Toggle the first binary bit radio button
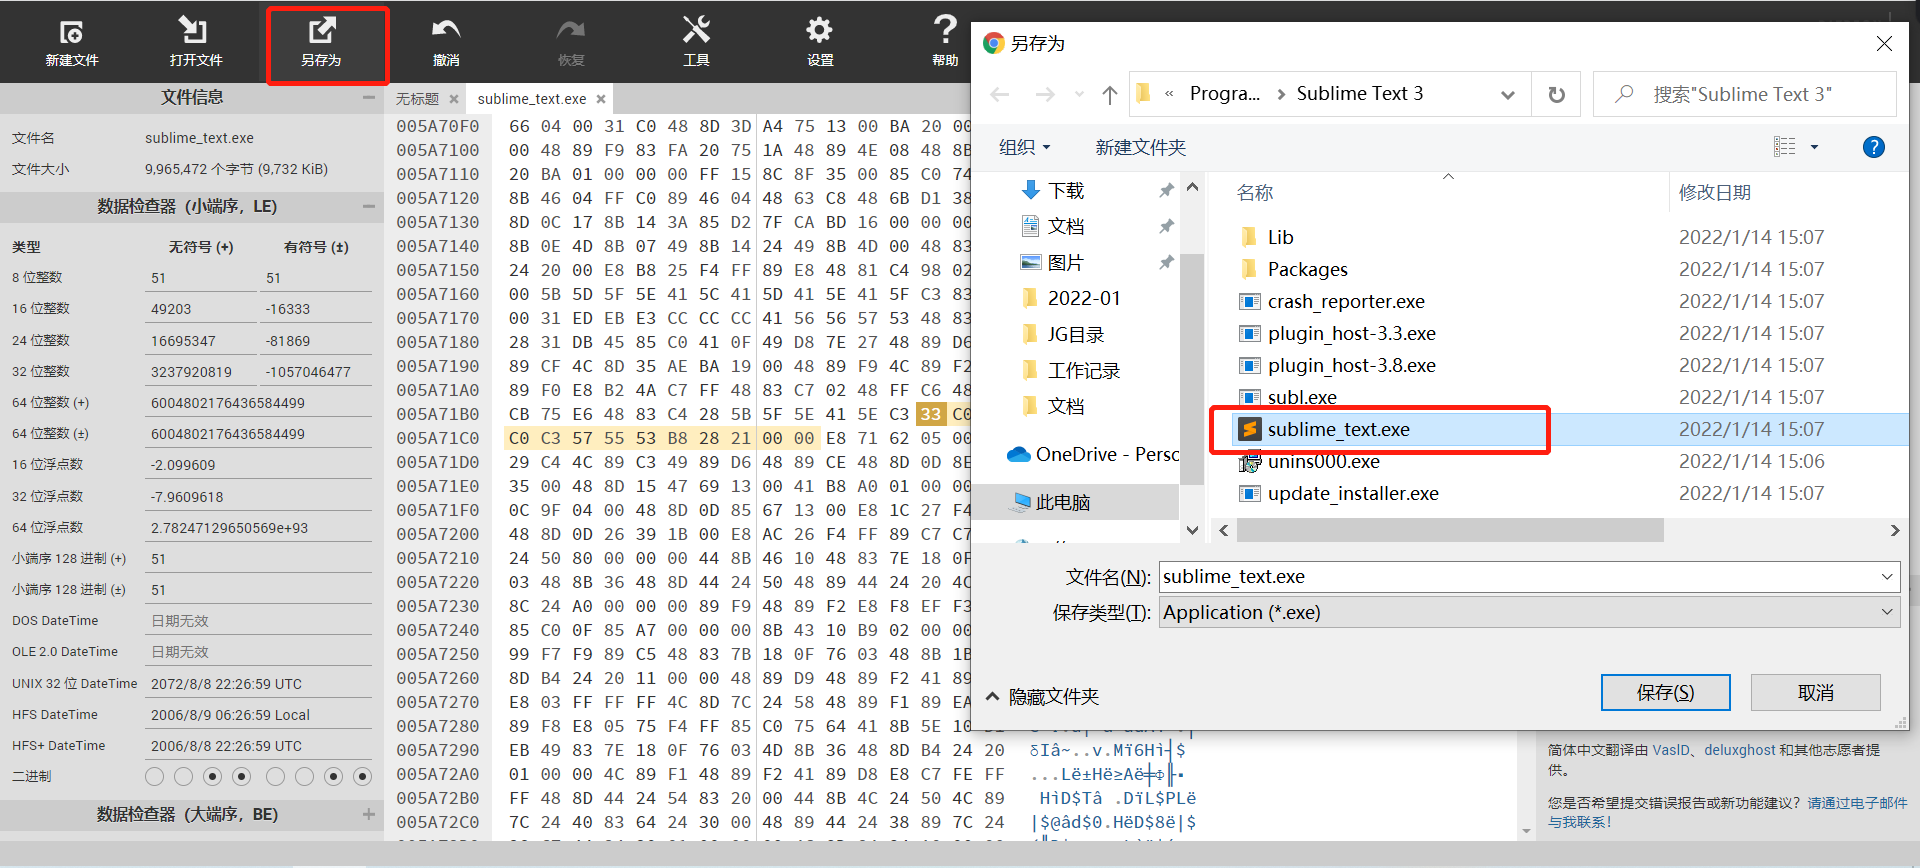The width and height of the screenshot is (1920, 868). coord(154,776)
